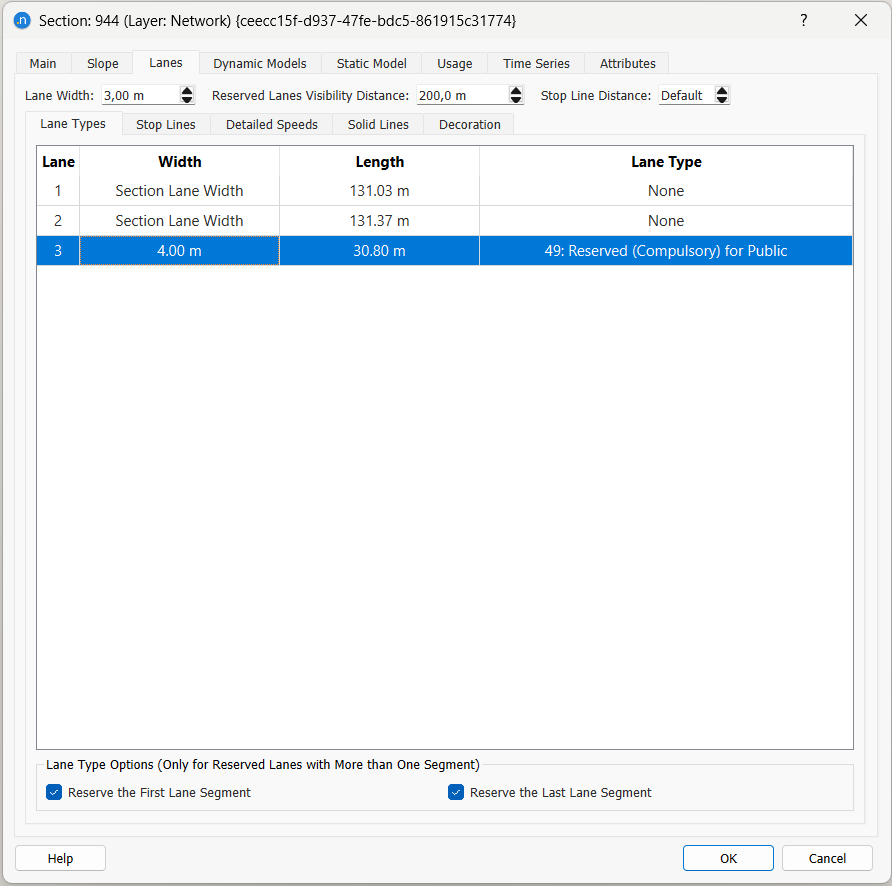Click Lane Type cell of lane 3
892x886 pixels.
[x=665, y=251]
